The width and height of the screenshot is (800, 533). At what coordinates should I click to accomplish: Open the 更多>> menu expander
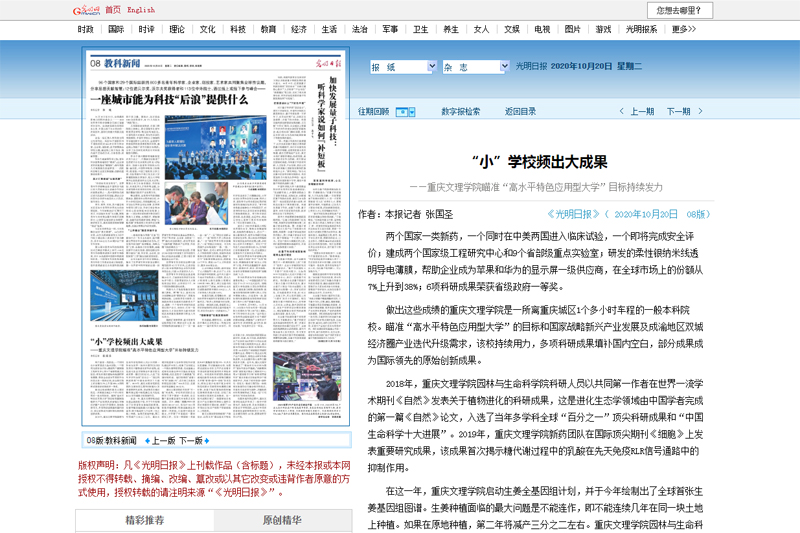[685, 30]
